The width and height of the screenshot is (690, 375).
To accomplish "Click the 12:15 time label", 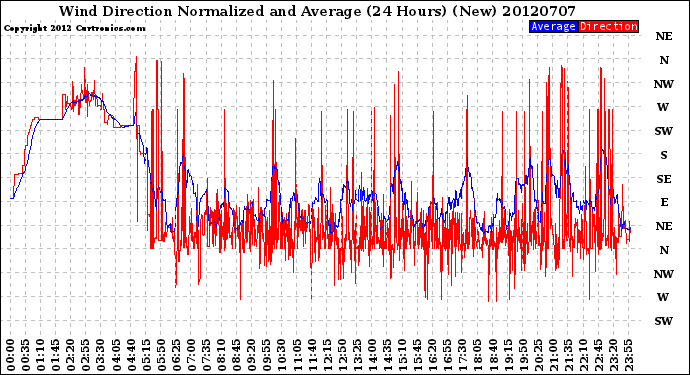I will coord(327,355).
